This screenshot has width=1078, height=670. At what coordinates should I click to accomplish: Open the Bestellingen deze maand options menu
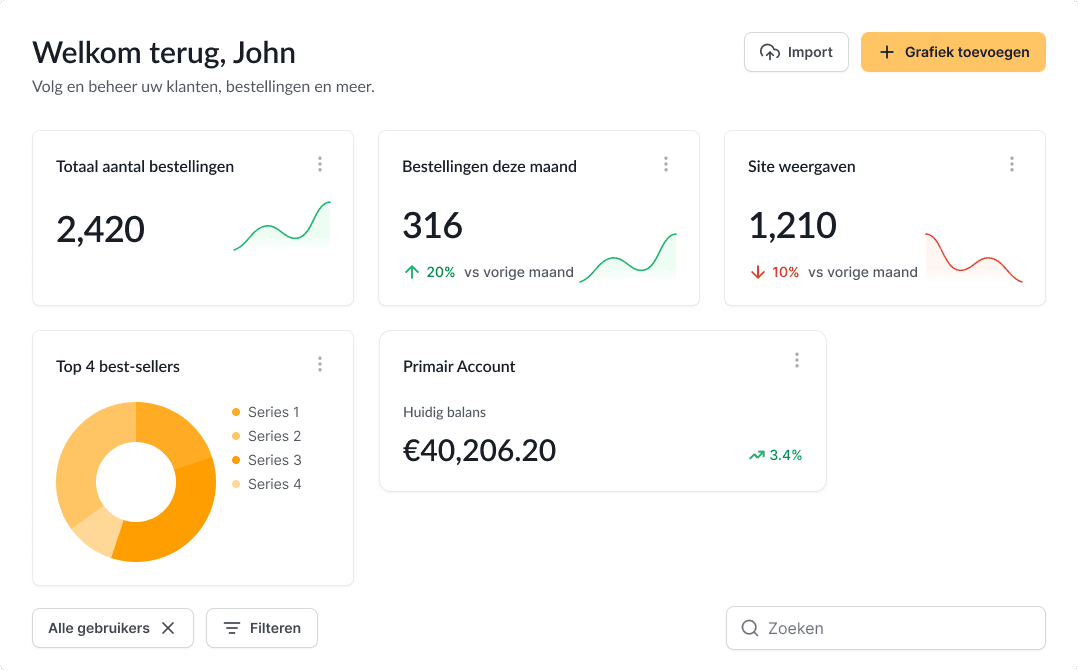[x=666, y=164]
